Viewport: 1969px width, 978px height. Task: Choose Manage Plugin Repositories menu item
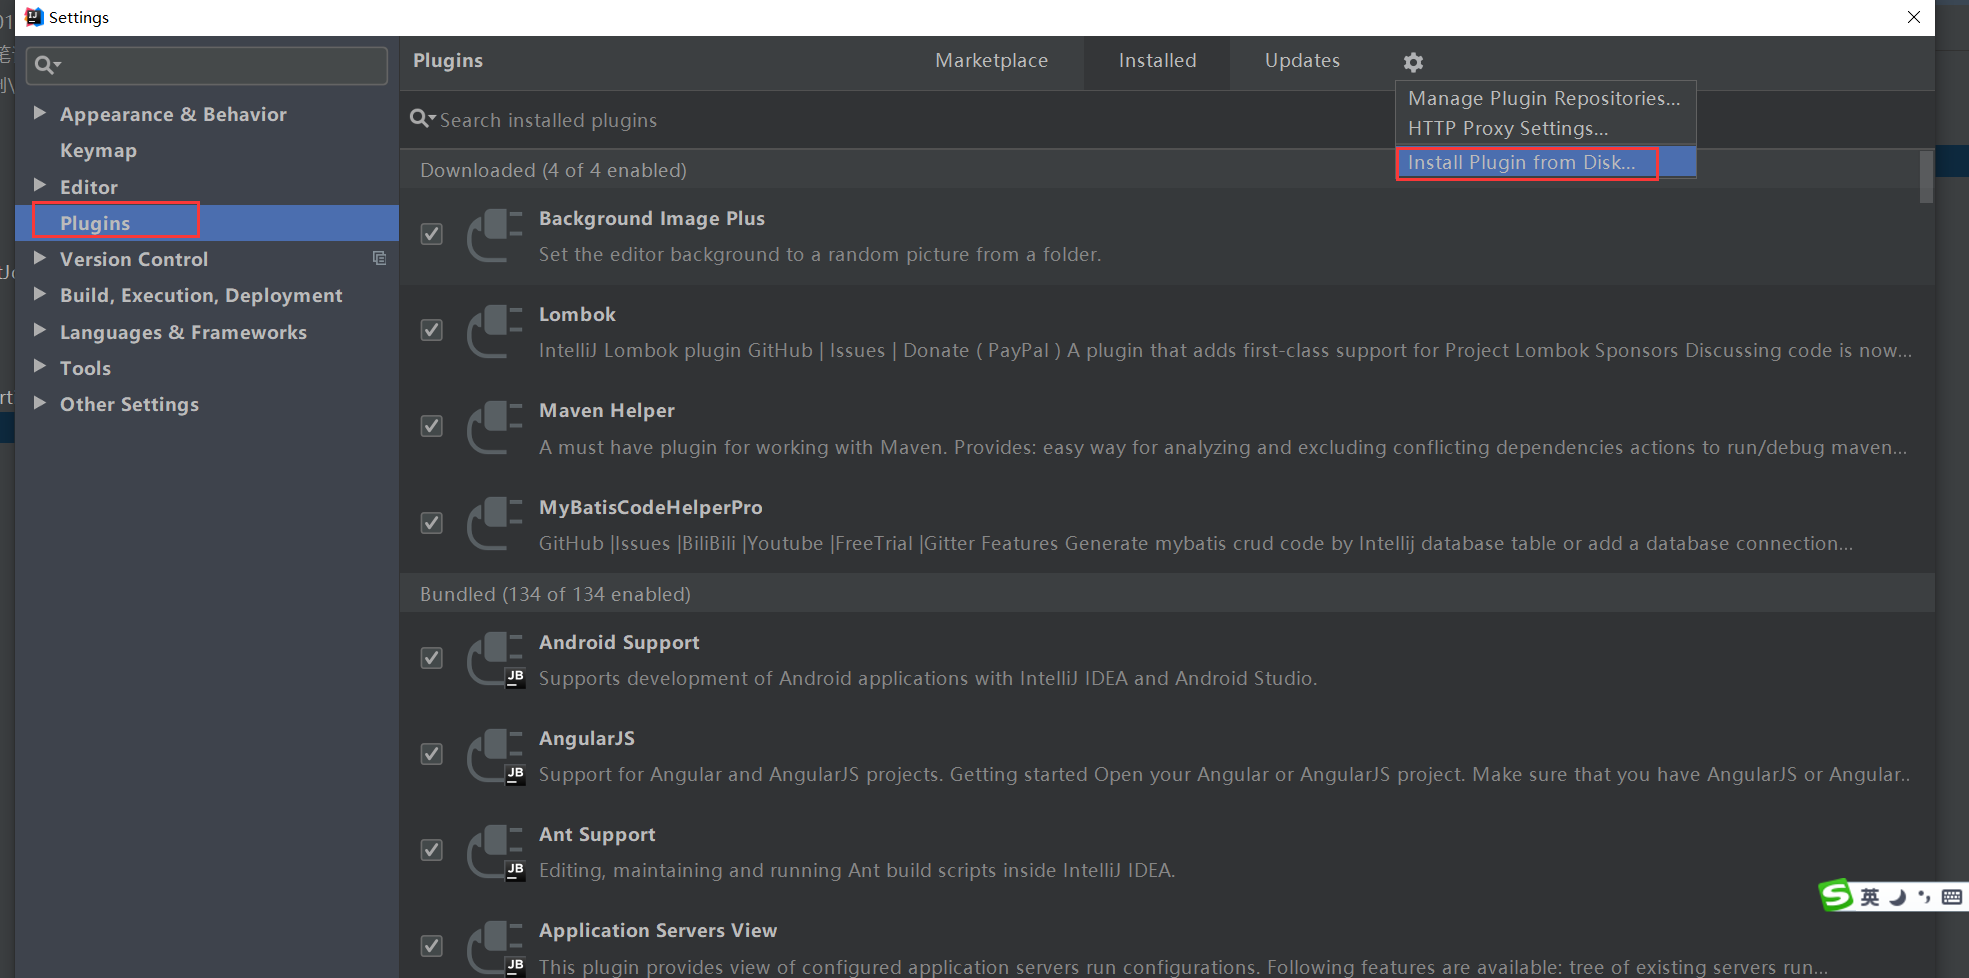click(x=1545, y=98)
